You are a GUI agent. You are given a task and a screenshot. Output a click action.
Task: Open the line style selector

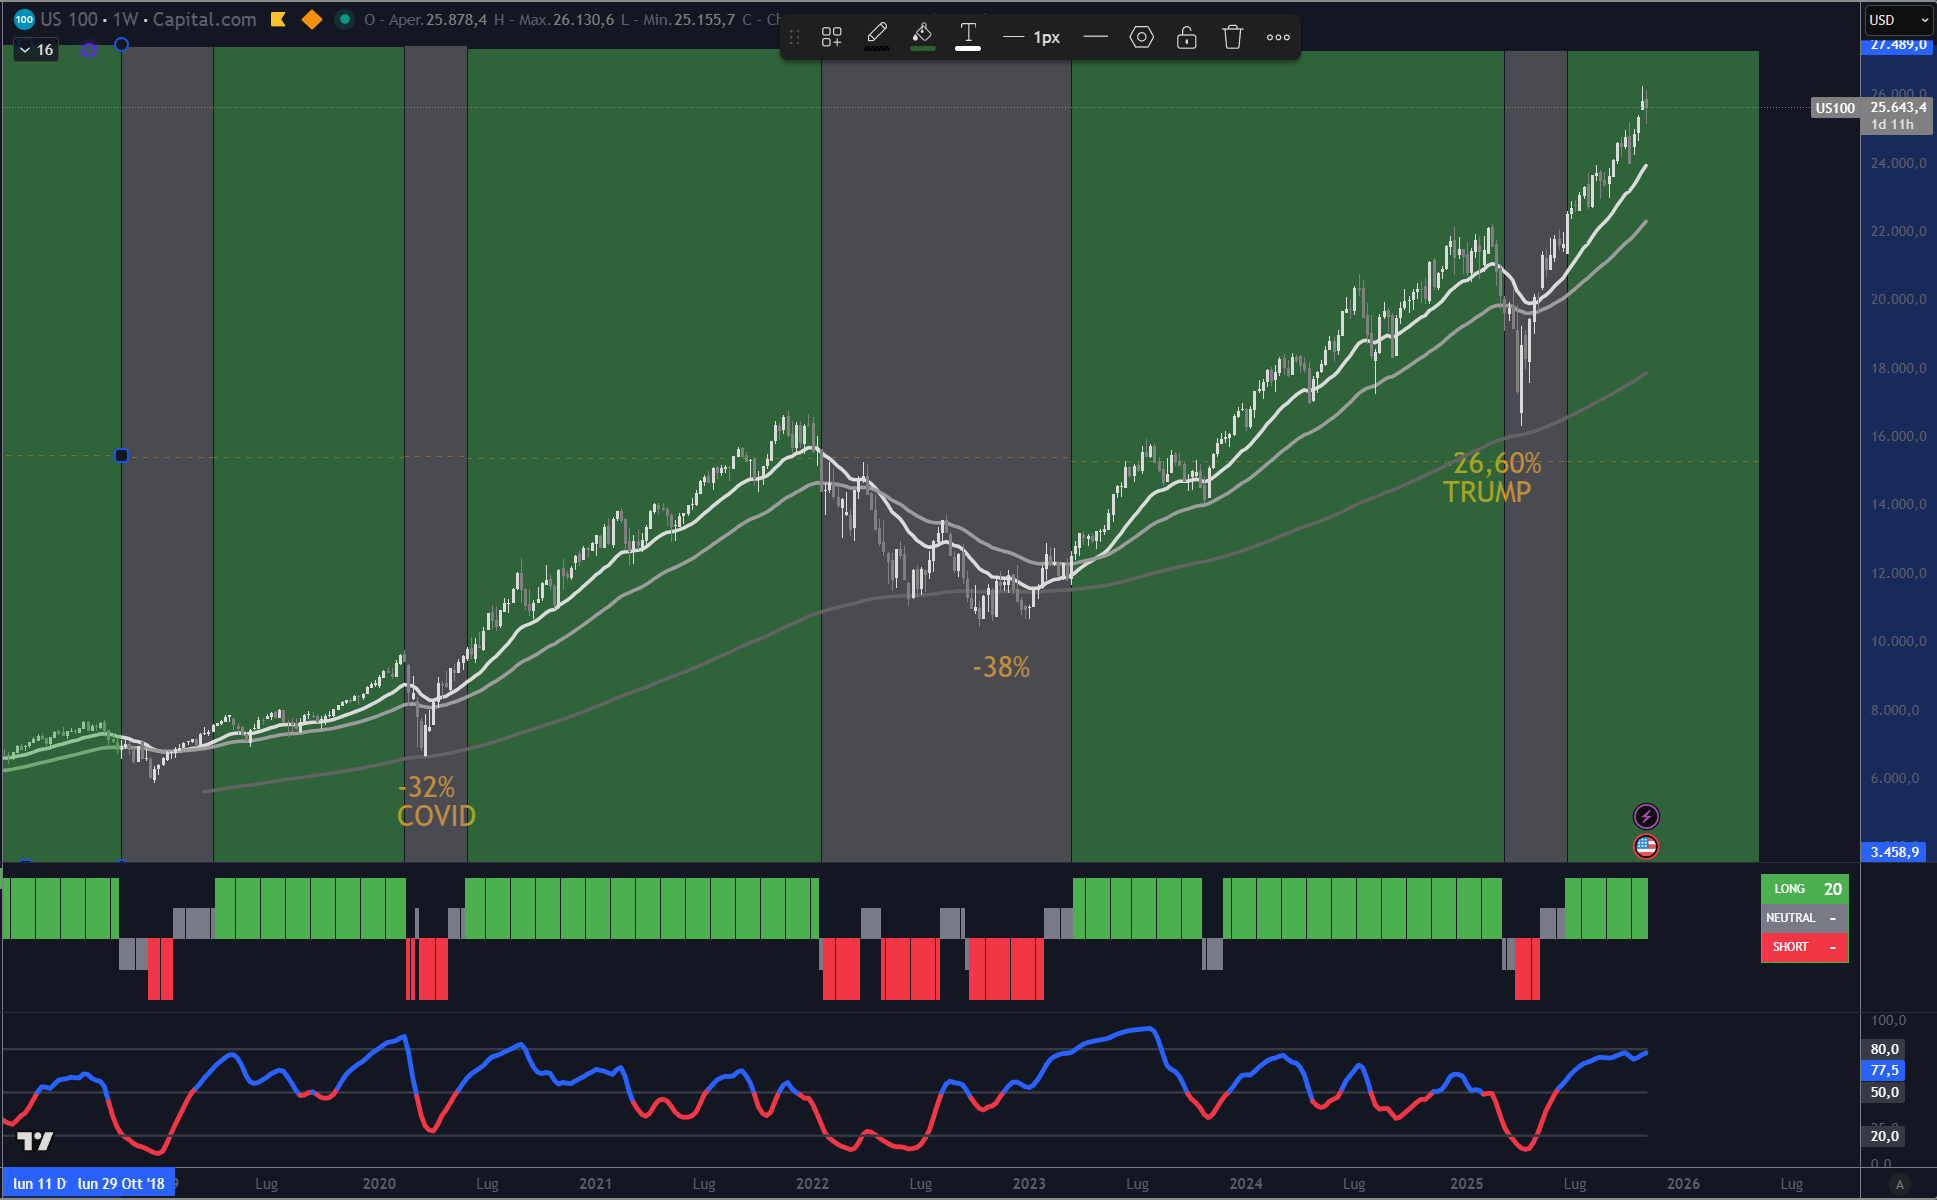click(x=1096, y=37)
